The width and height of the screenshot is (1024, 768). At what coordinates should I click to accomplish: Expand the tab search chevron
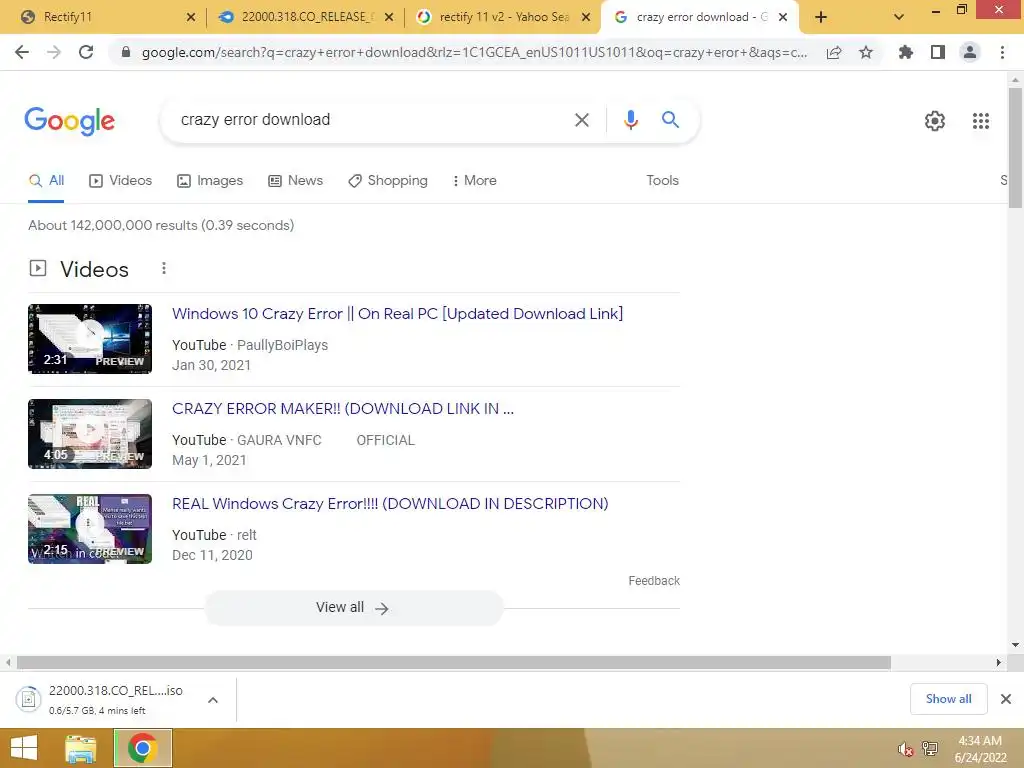click(x=899, y=18)
